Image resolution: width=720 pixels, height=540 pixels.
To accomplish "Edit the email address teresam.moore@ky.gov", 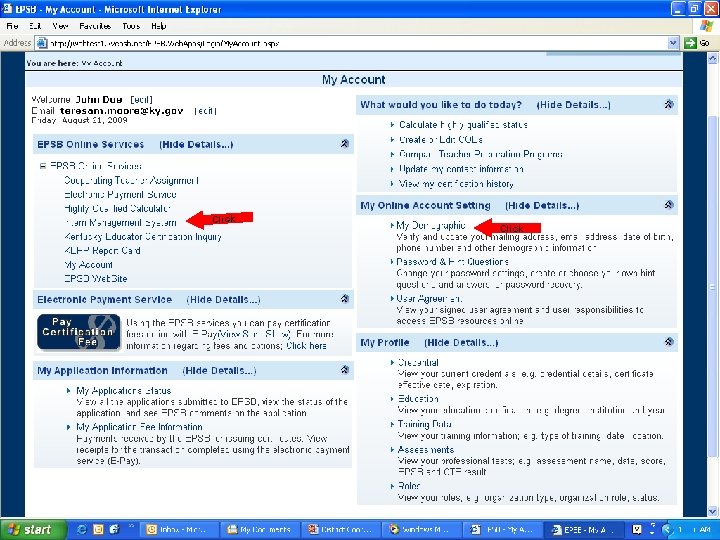I will click(x=205, y=111).
